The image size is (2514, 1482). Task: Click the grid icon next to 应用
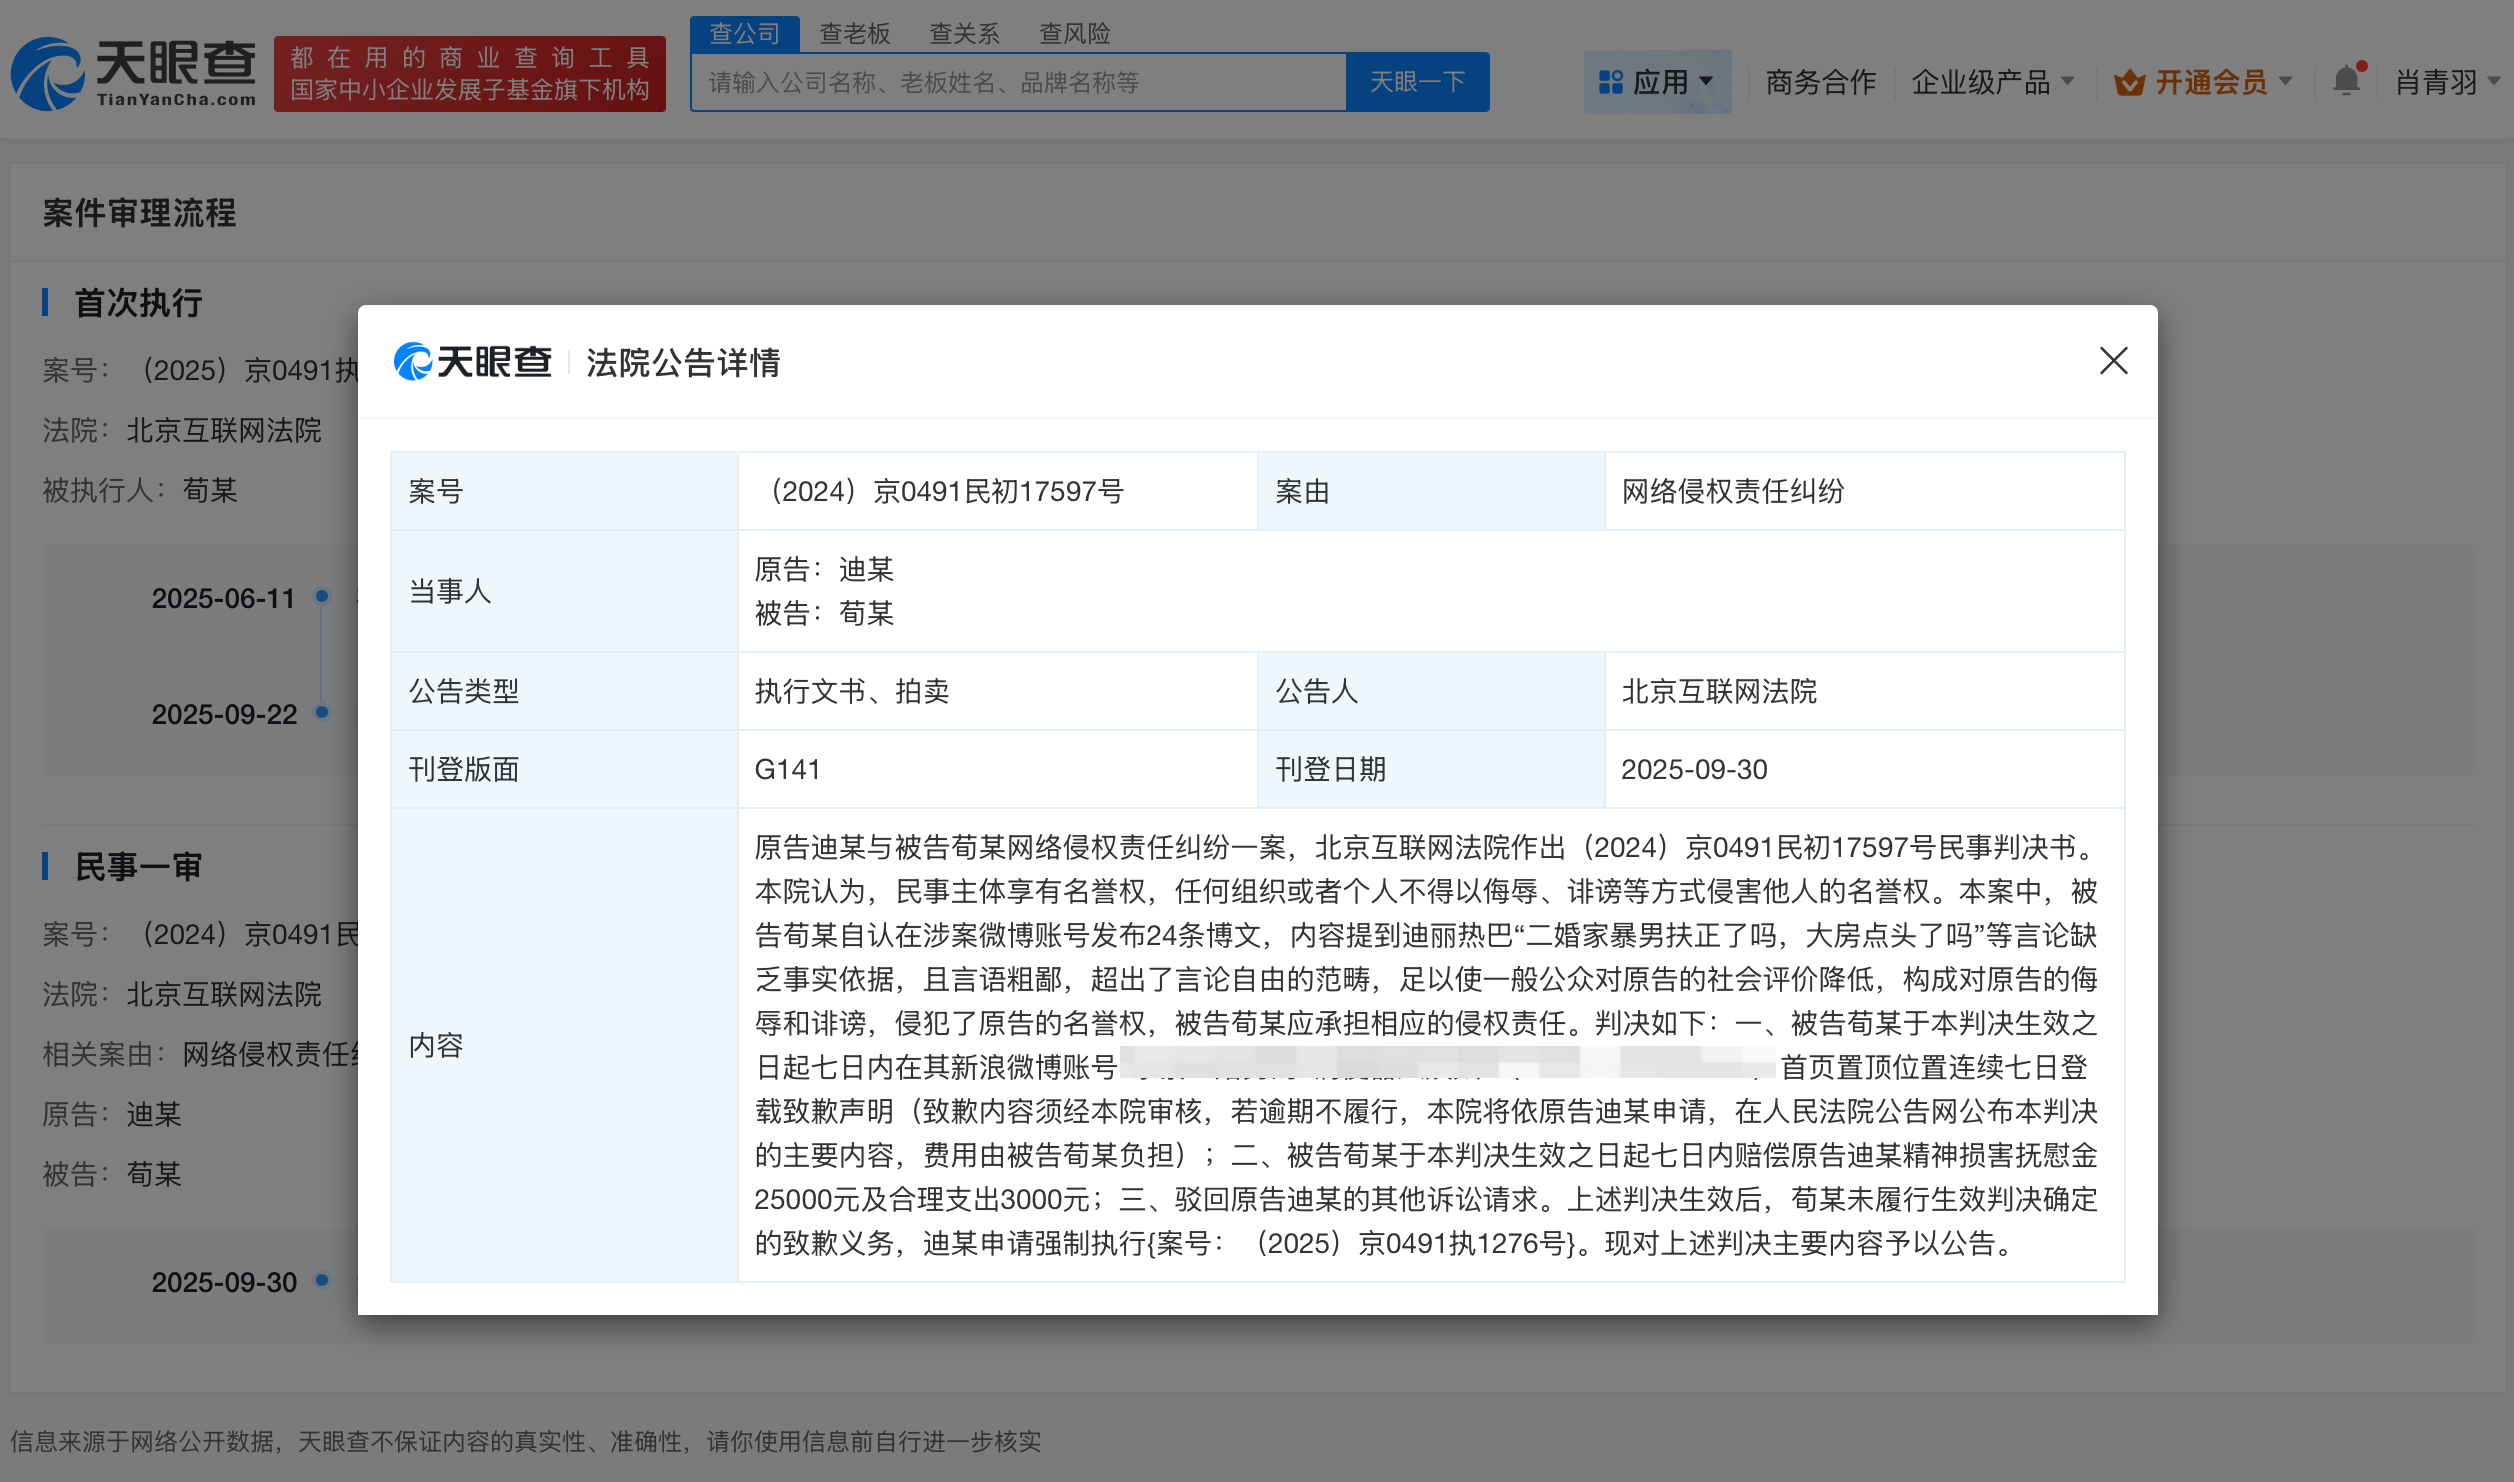point(1612,82)
